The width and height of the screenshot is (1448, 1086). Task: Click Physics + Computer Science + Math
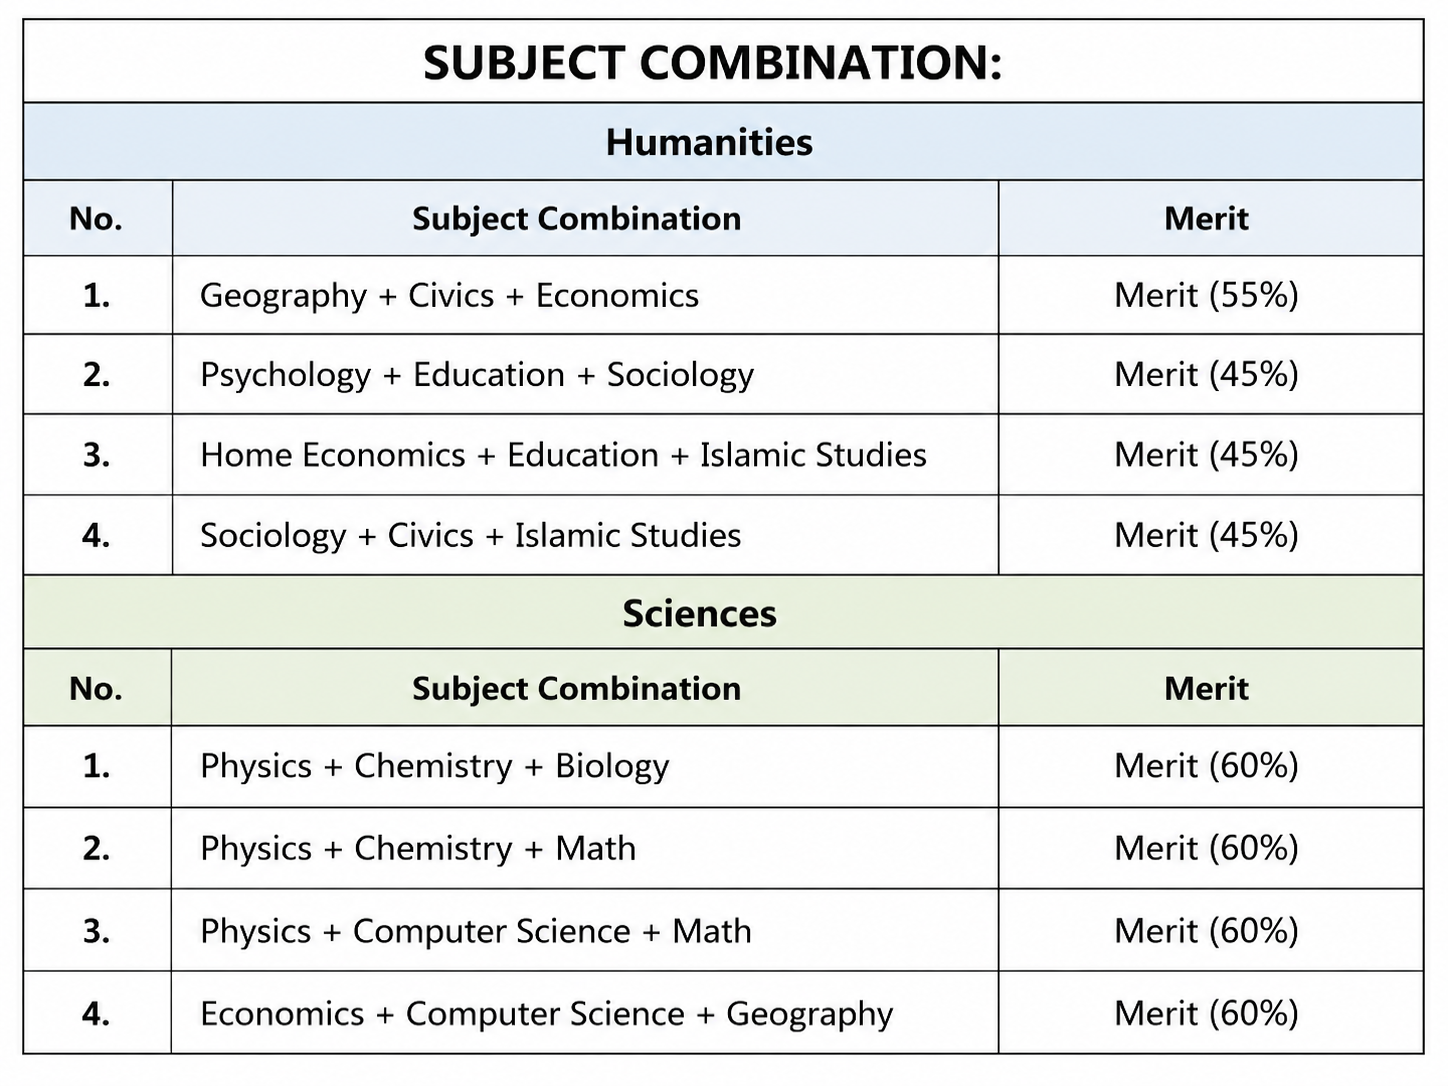pos(475,932)
